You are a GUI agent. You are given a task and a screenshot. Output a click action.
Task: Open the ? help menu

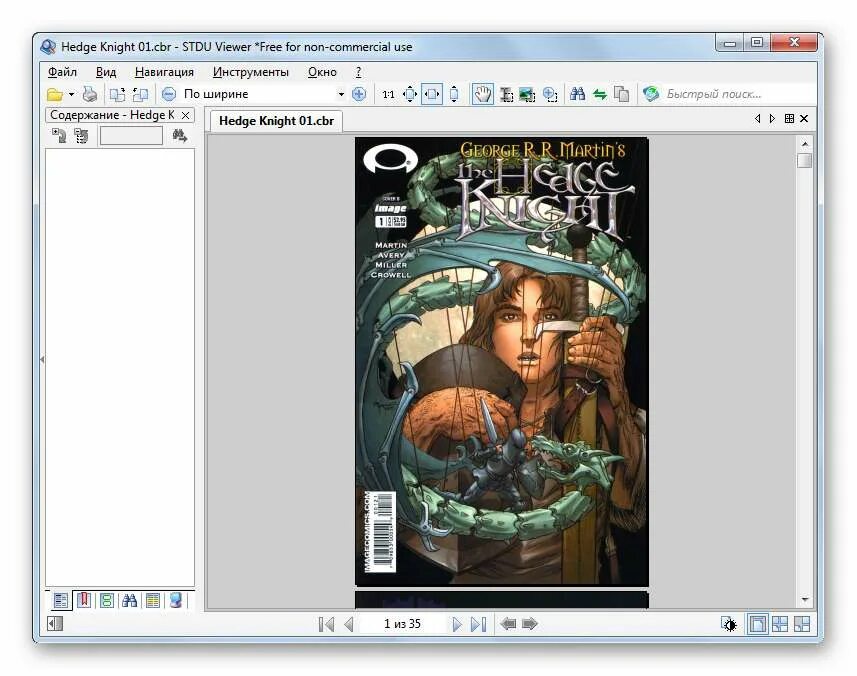(x=359, y=72)
